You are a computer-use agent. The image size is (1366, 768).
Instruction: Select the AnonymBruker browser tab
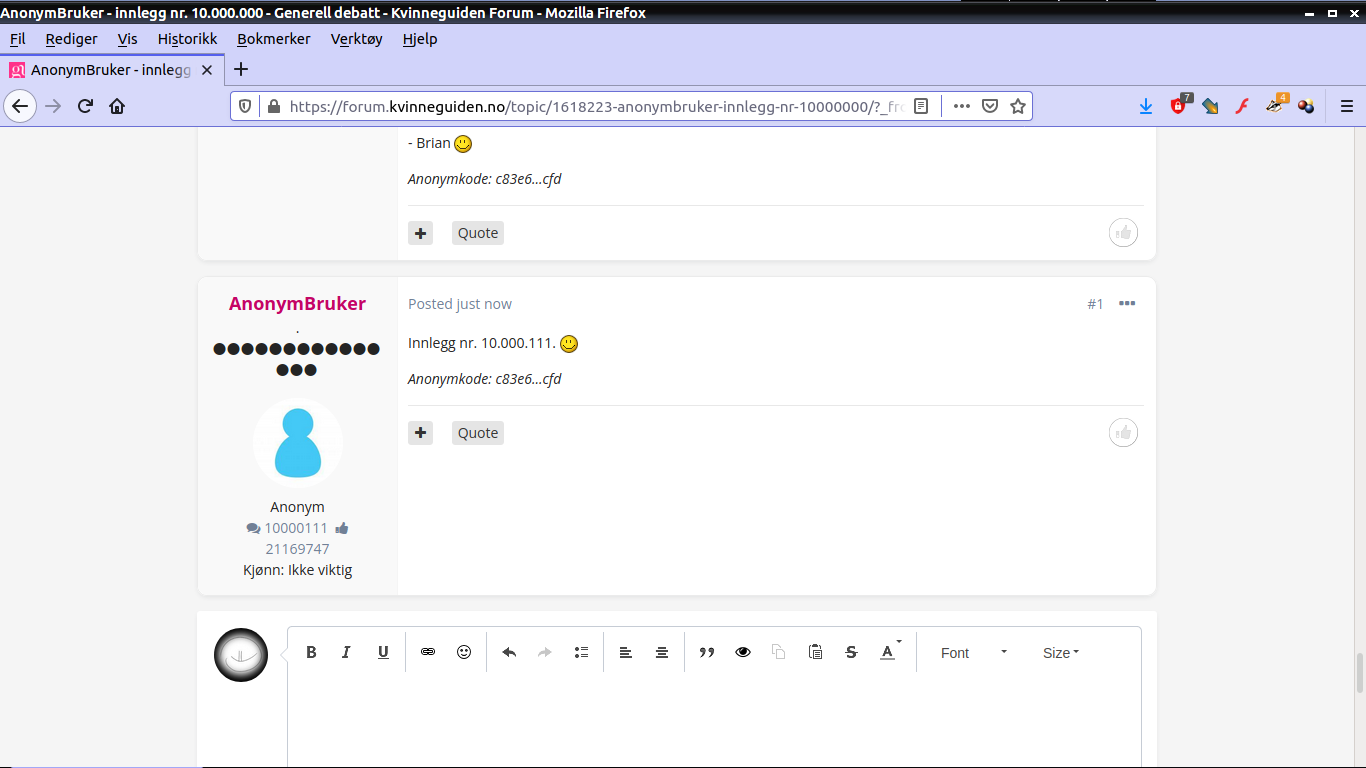pyautogui.click(x=111, y=70)
